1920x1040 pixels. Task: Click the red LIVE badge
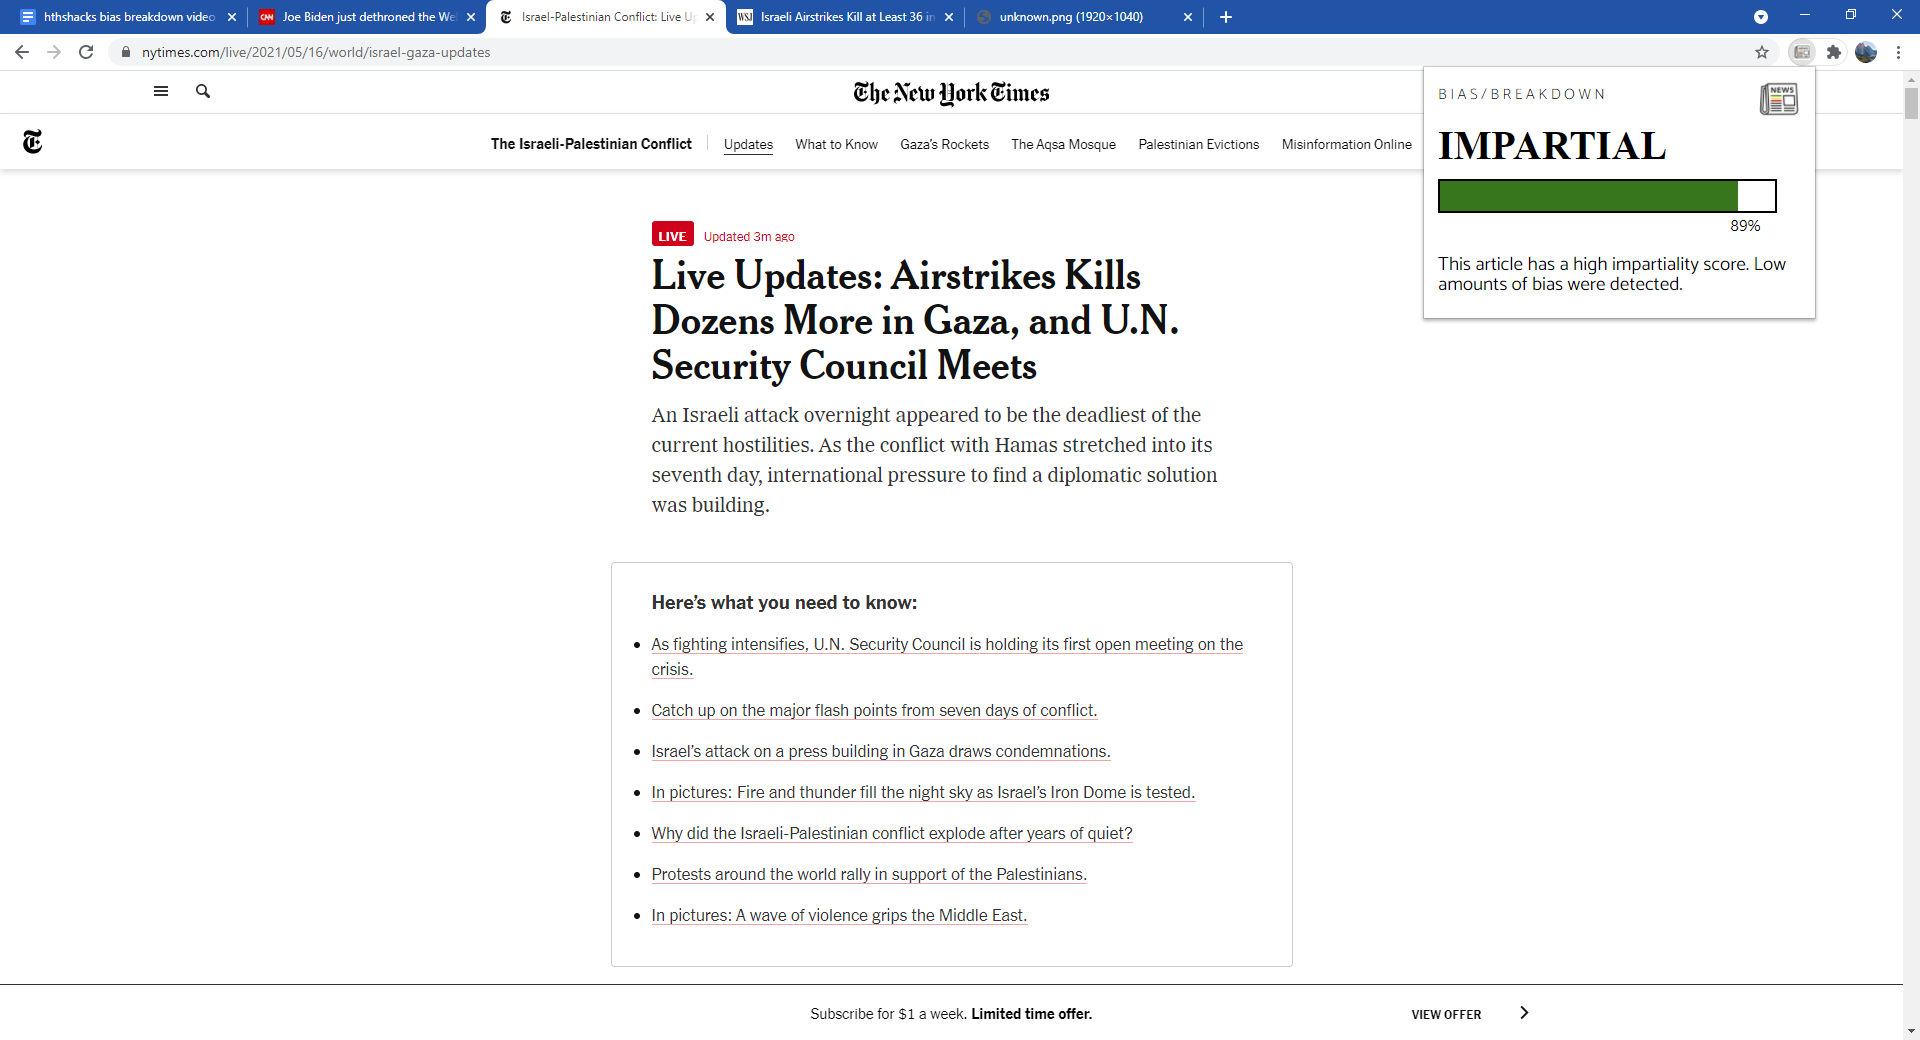pos(672,236)
